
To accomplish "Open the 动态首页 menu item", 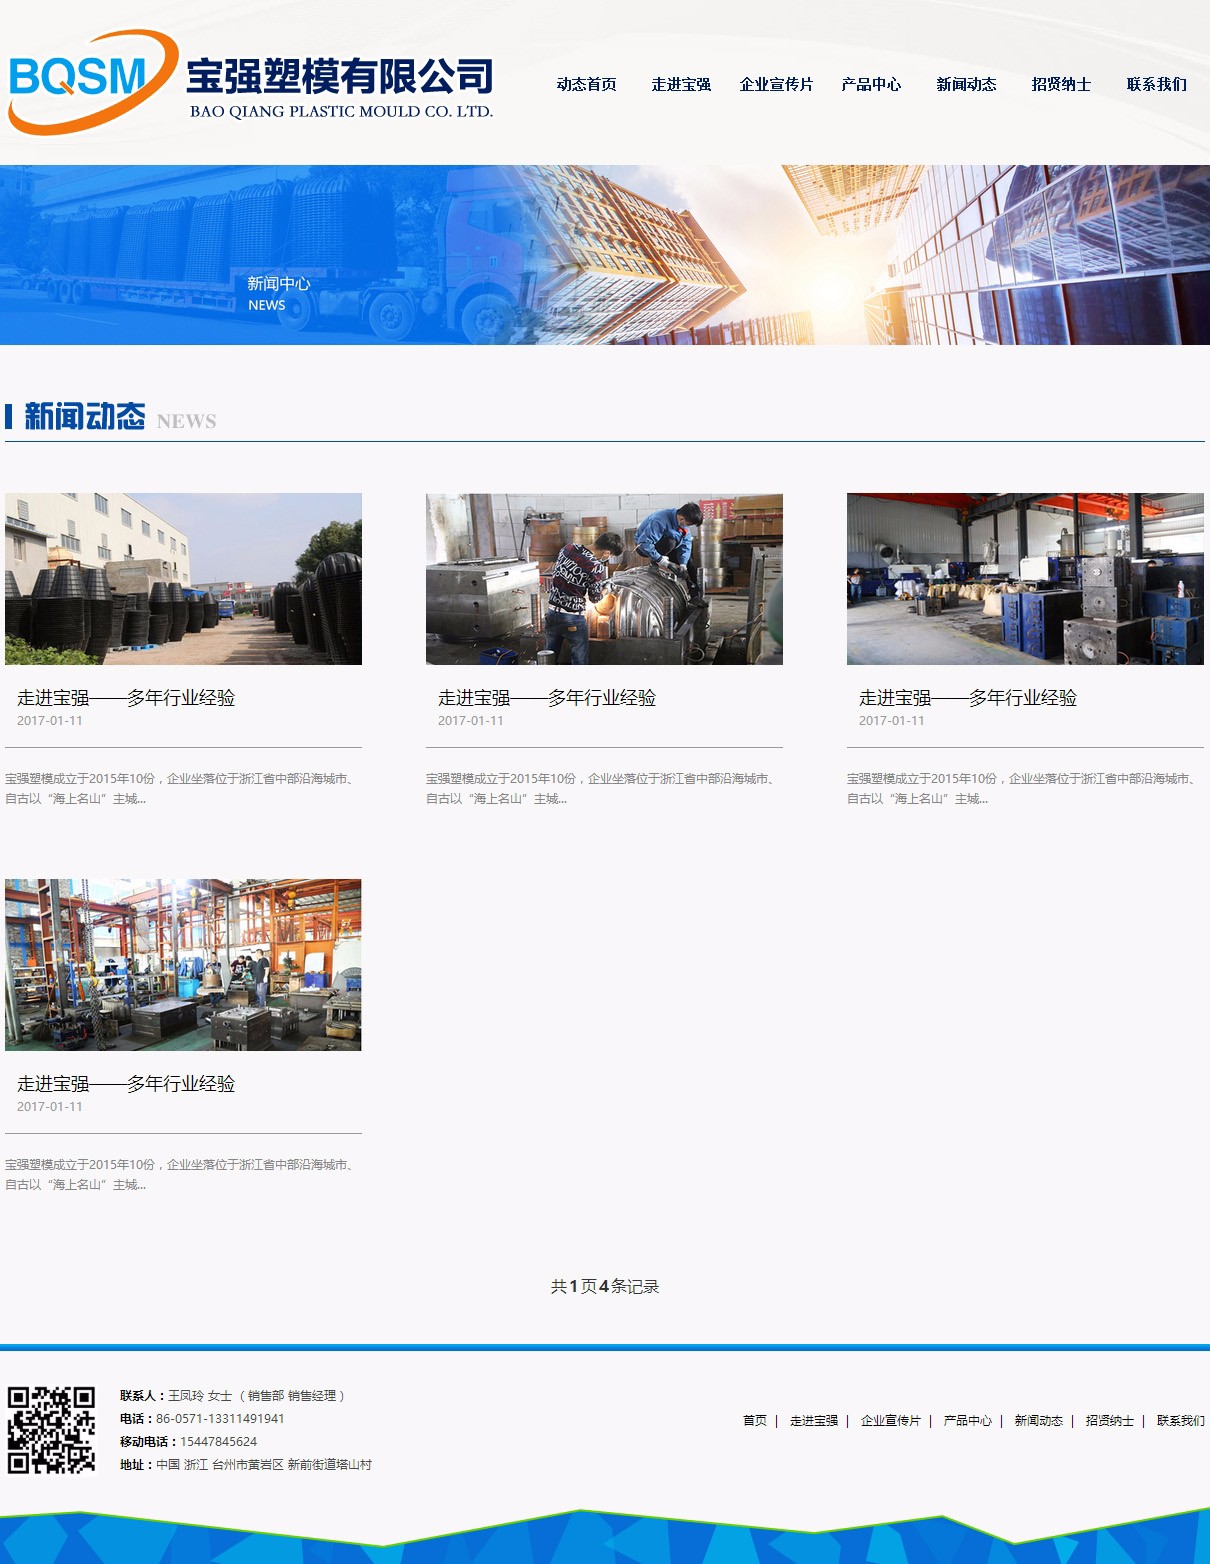I will [x=586, y=85].
